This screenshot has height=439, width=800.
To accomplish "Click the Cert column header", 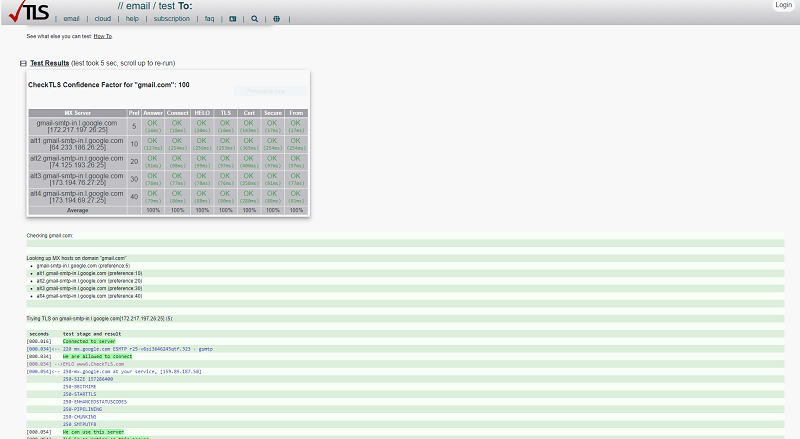I will coord(247,112).
